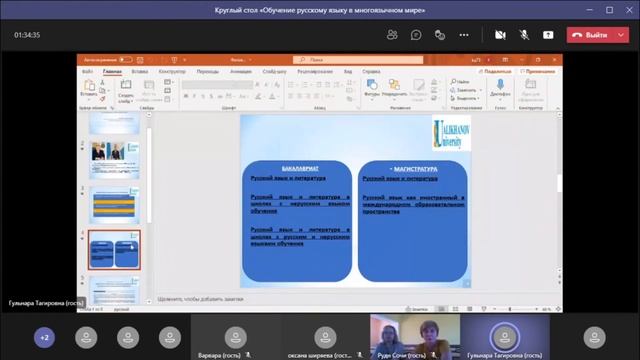This screenshot has width=640, height=360.
Task: Click the Valikhanov University logo on slide
Action: (x=451, y=133)
